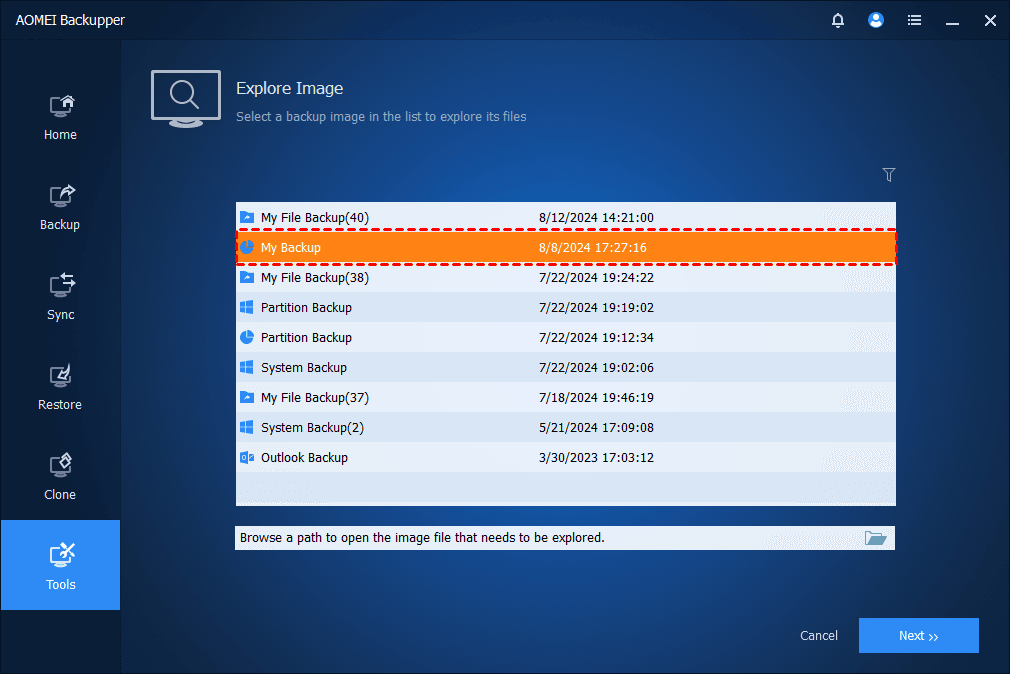
Task: Click the Cancel button
Action: (x=819, y=635)
